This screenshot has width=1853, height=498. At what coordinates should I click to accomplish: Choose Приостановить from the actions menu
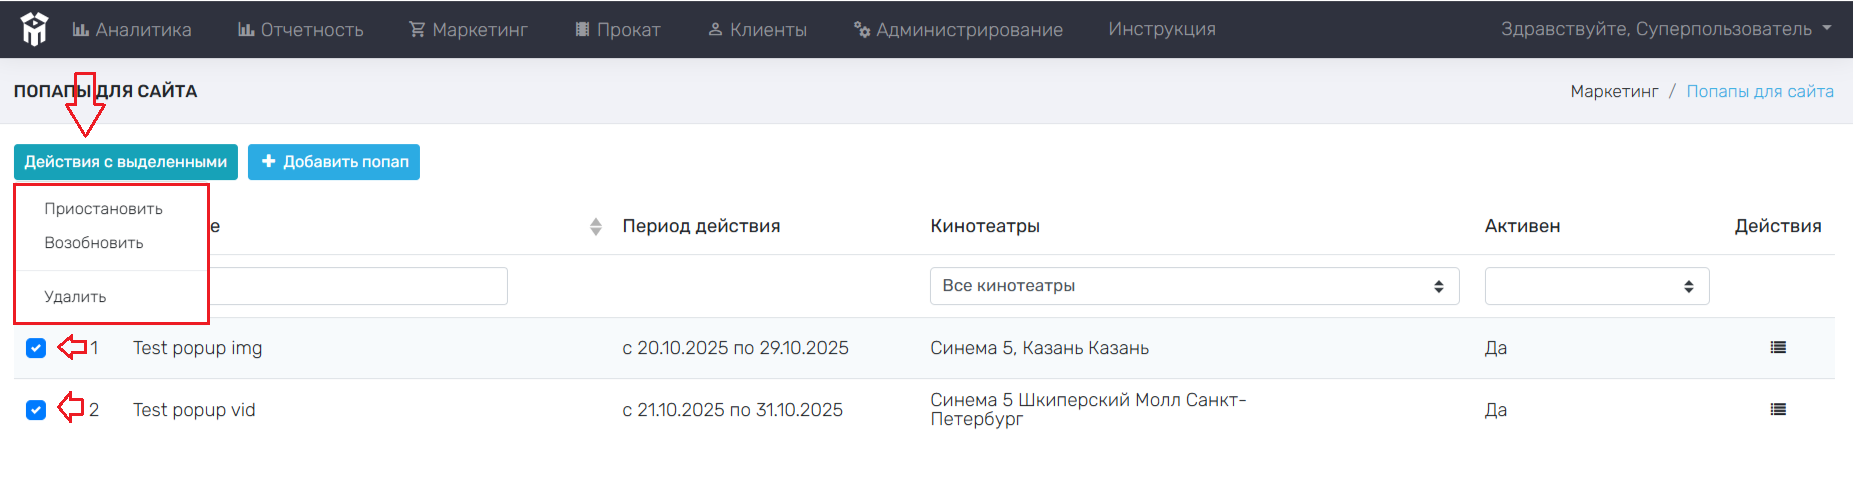[x=103, y=209]
